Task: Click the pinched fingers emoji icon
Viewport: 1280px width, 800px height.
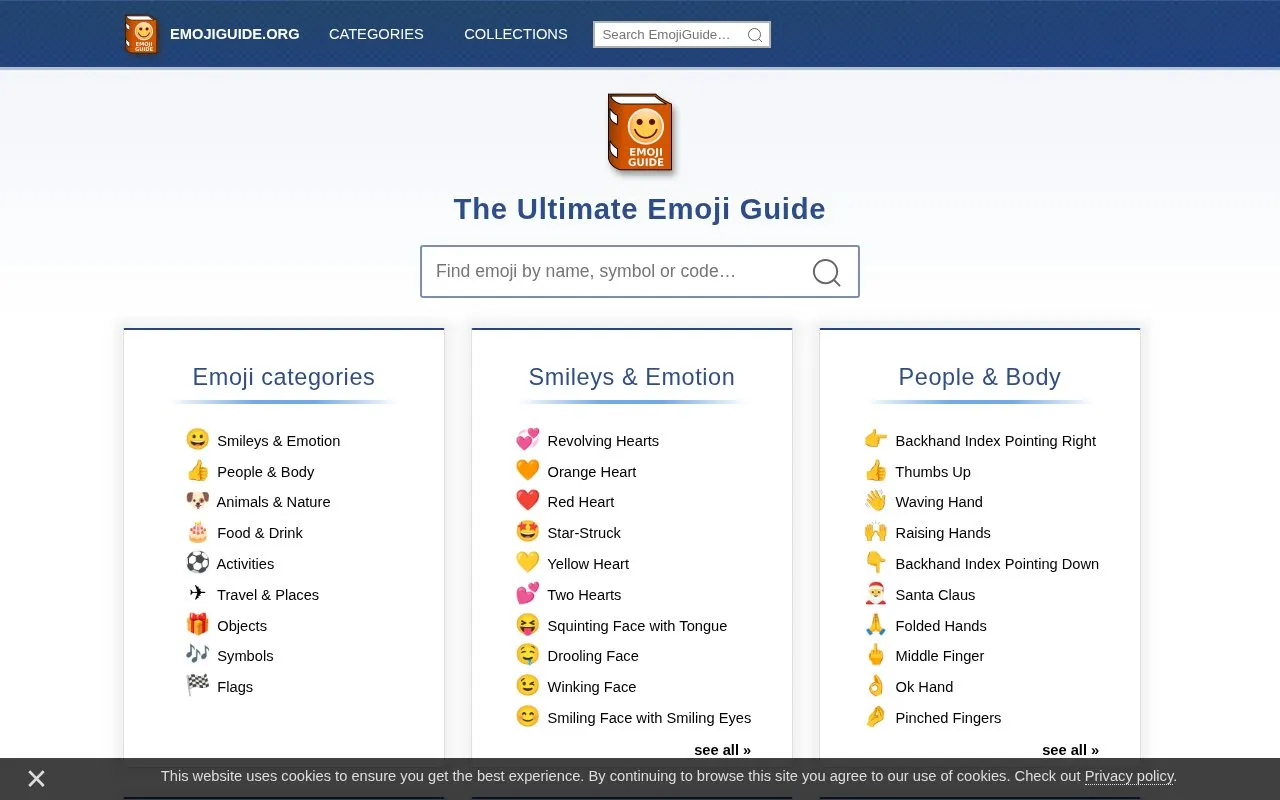Action: 876,717
